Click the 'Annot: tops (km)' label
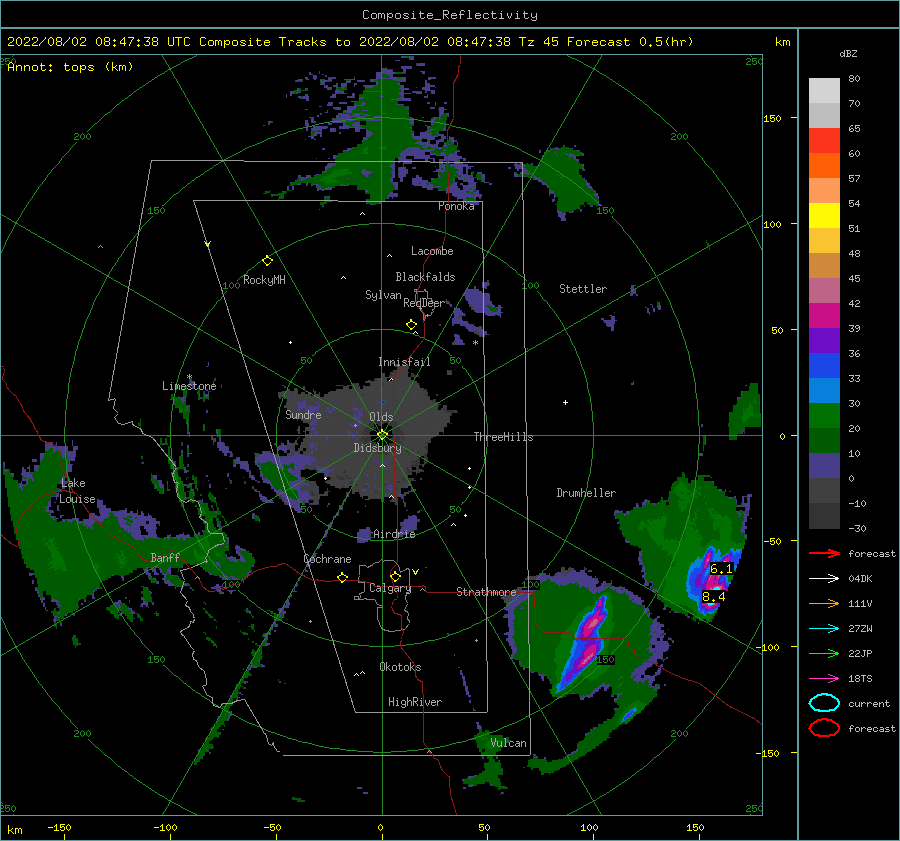The height and width of the screenshot is (841, 900). click(70, 67)
